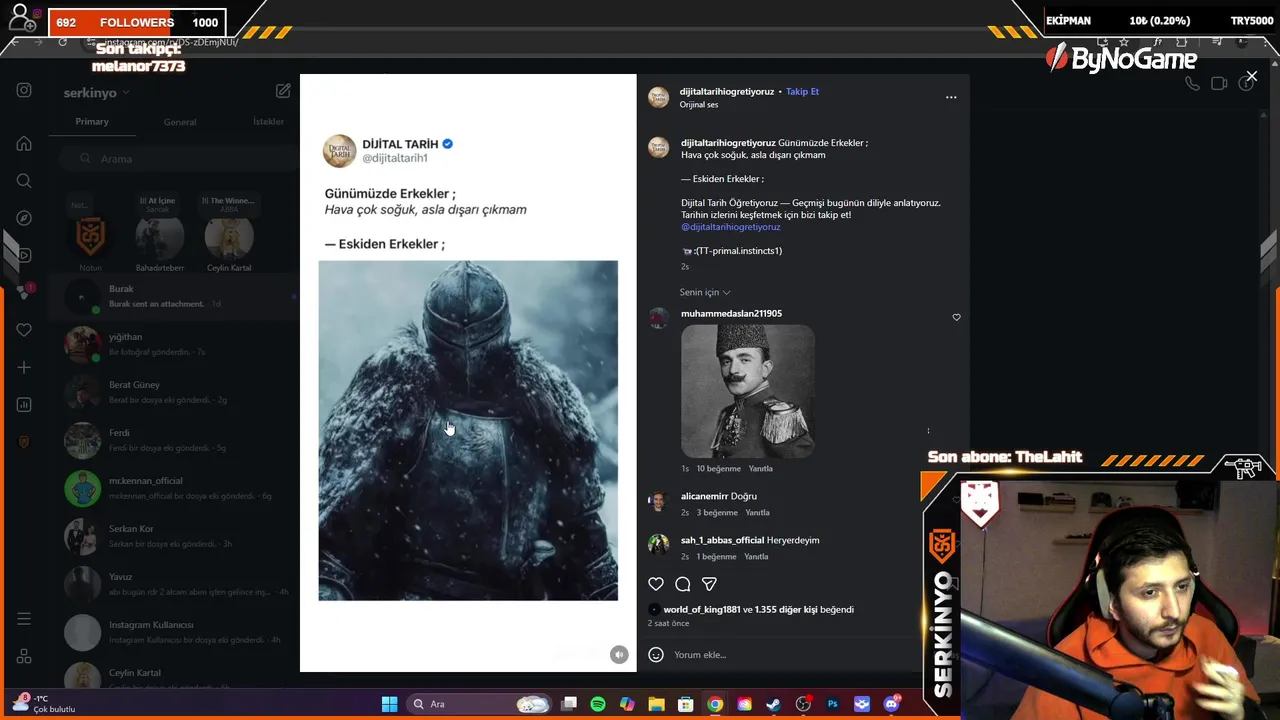Open the GIF image in muhammedaslan211905's comment

click(748, 391)
